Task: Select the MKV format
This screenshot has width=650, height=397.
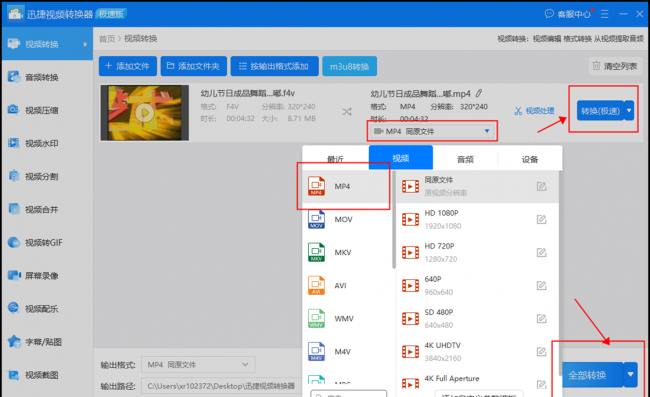Action: click(x=347, y=252)
